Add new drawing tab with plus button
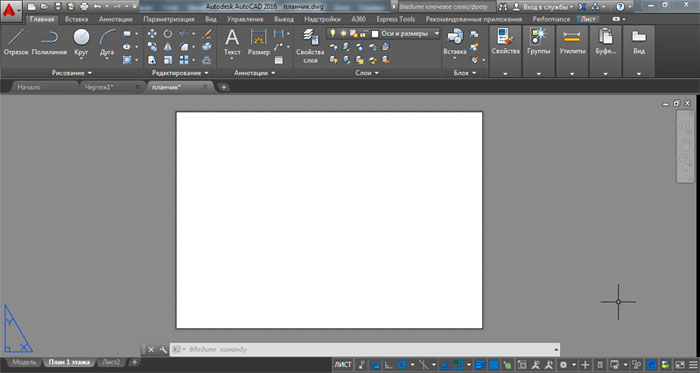 [x=223, y=87]
